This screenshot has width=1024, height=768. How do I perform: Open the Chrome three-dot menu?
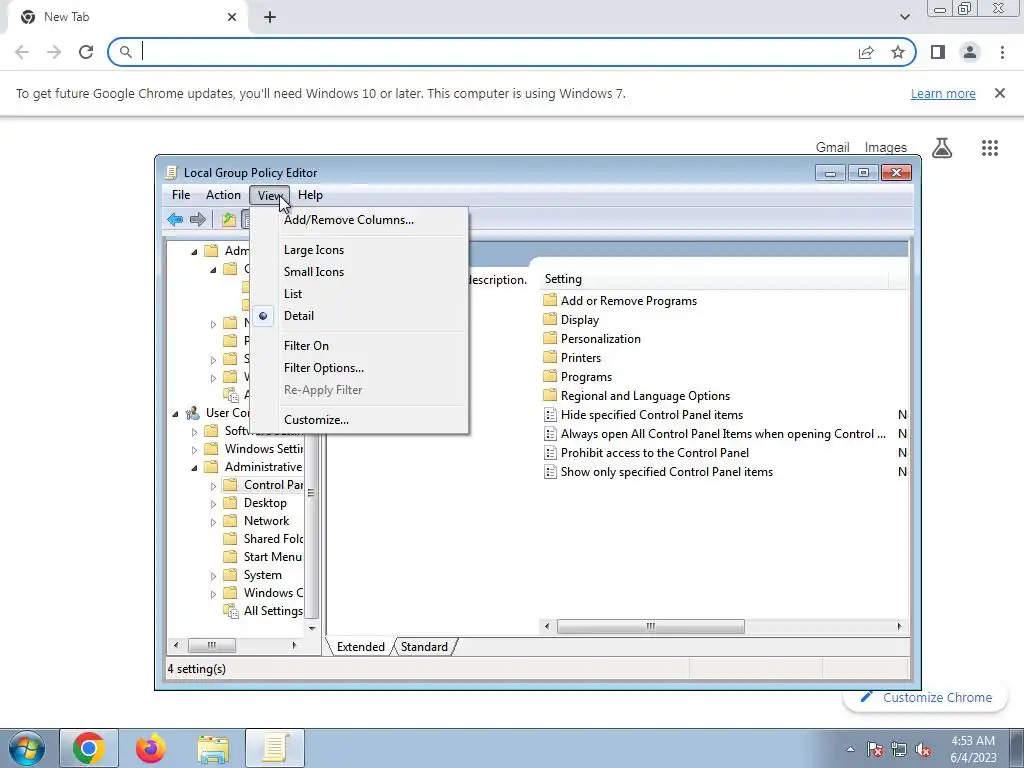(1002, 52)
